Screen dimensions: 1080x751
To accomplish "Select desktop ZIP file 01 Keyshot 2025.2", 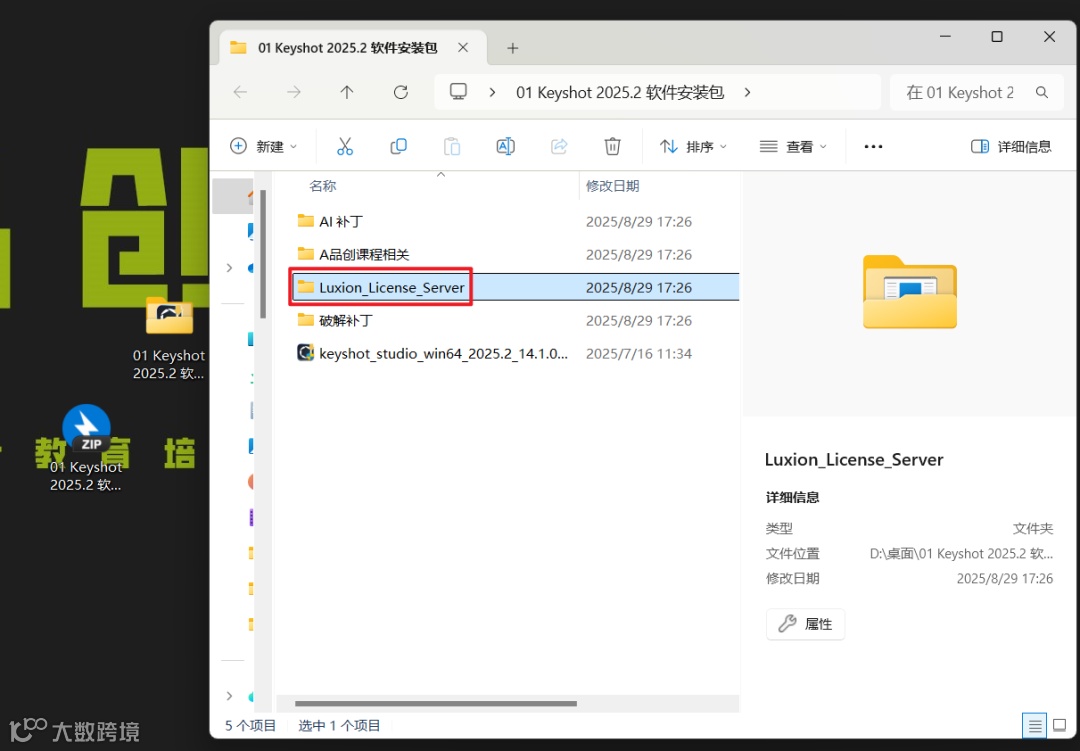I will [x=86, y=448].
